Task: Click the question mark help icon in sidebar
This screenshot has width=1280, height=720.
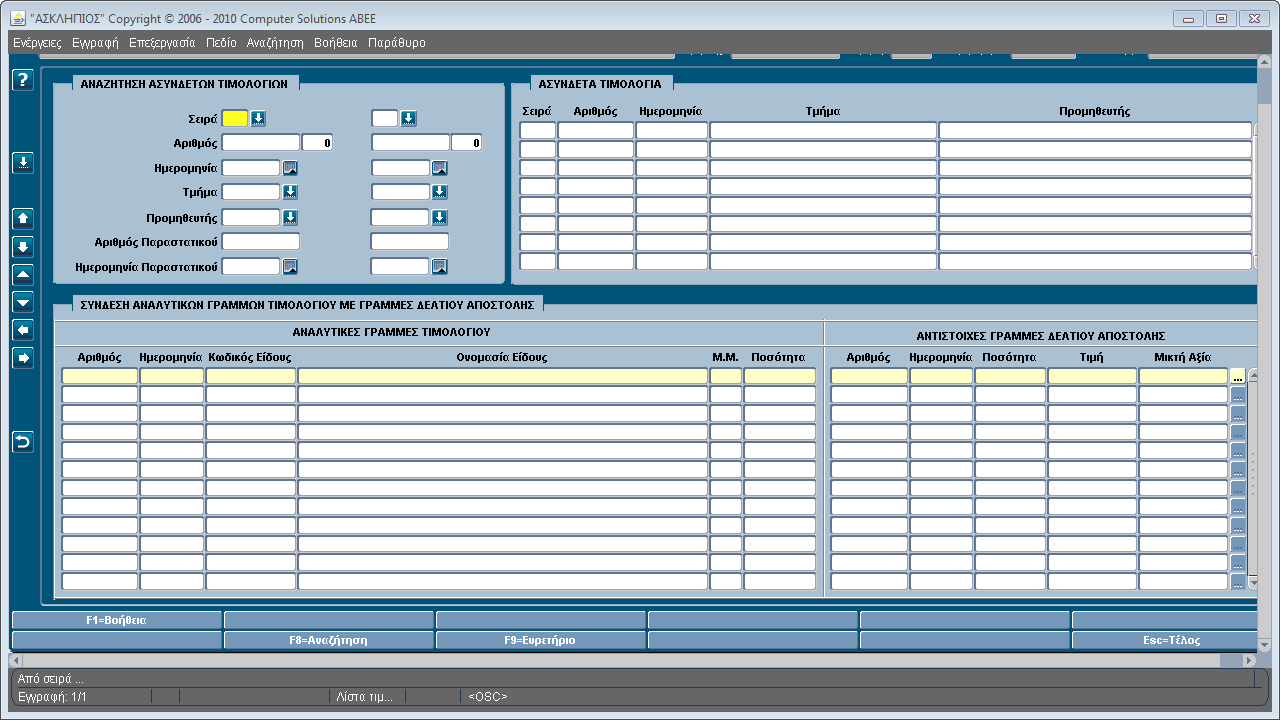Action: (x=23, y=81)
